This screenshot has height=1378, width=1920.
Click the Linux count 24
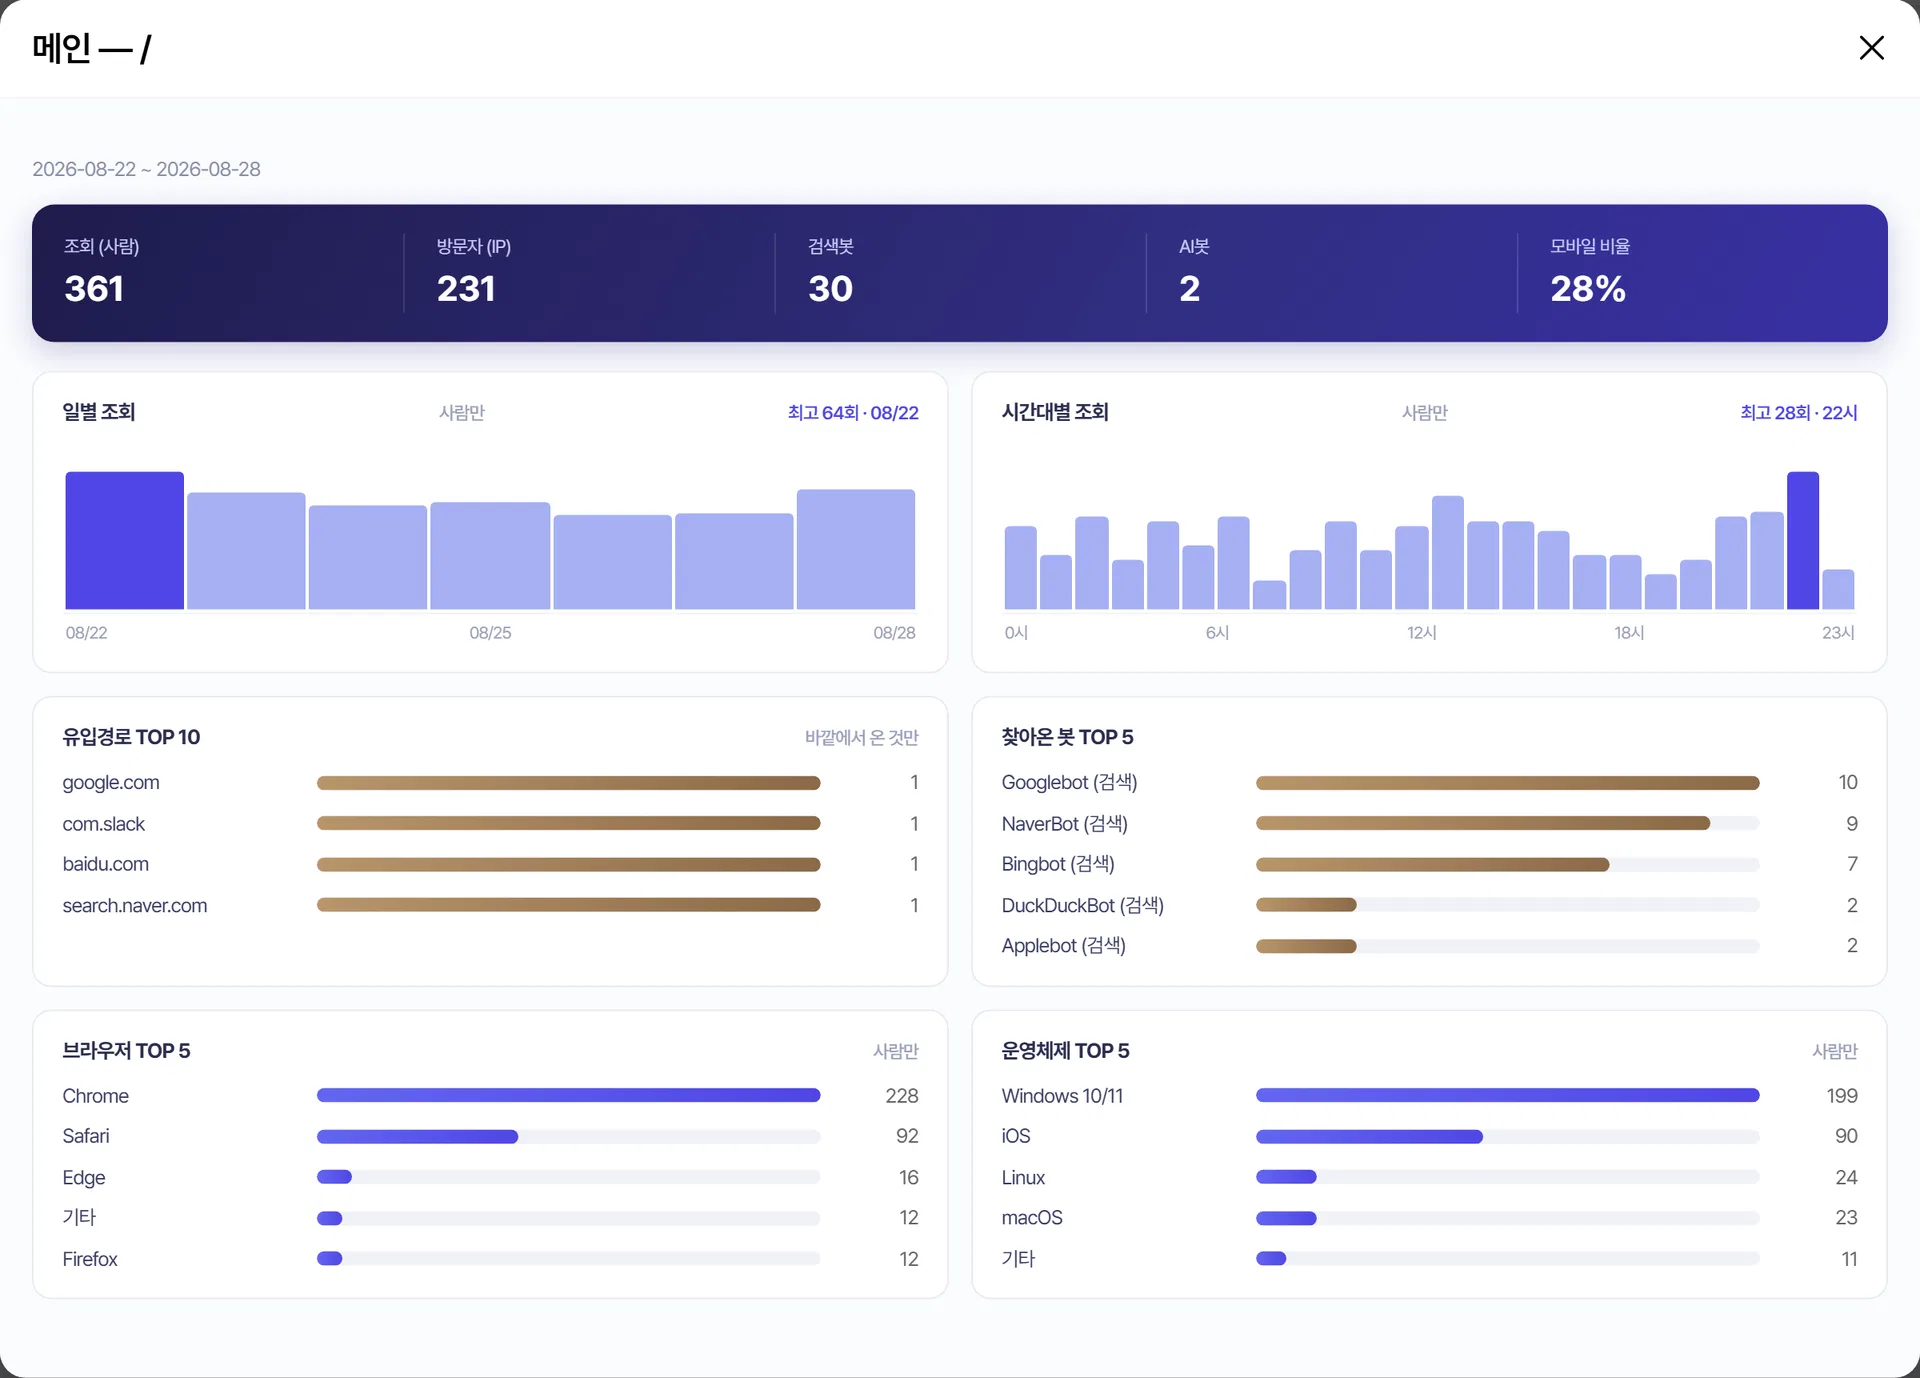pyautogui.click(x=1846, y=1178)
